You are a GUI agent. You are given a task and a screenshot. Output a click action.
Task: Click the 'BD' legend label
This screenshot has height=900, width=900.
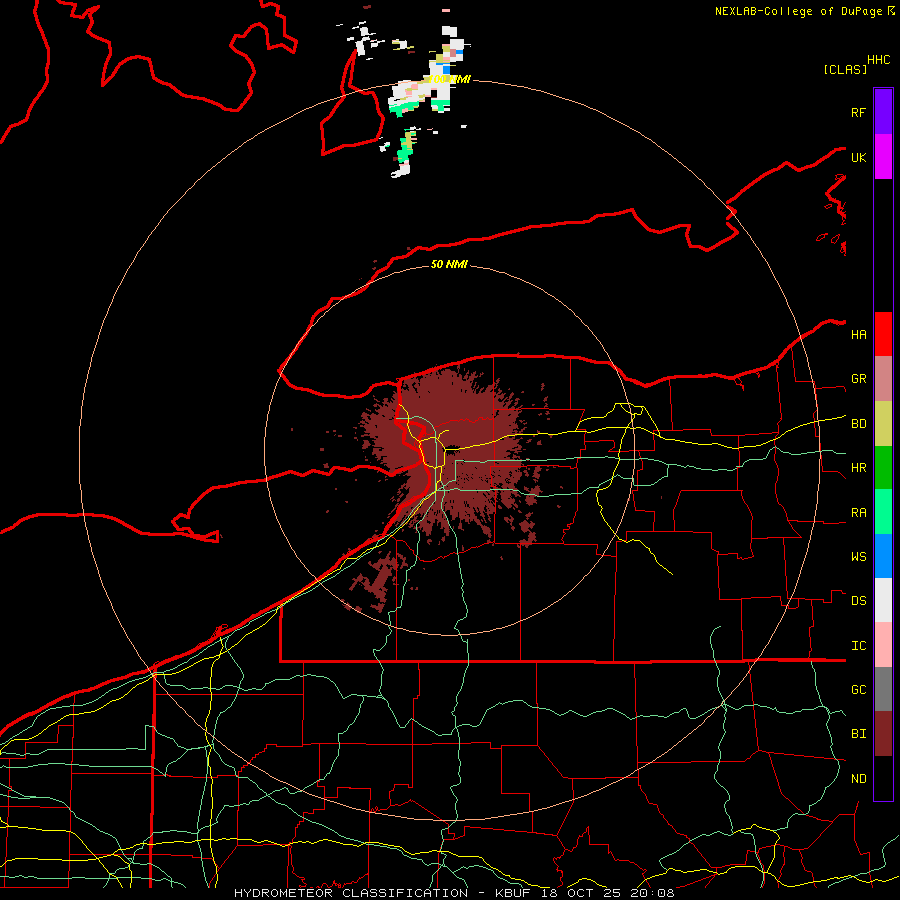pos(858,424)
